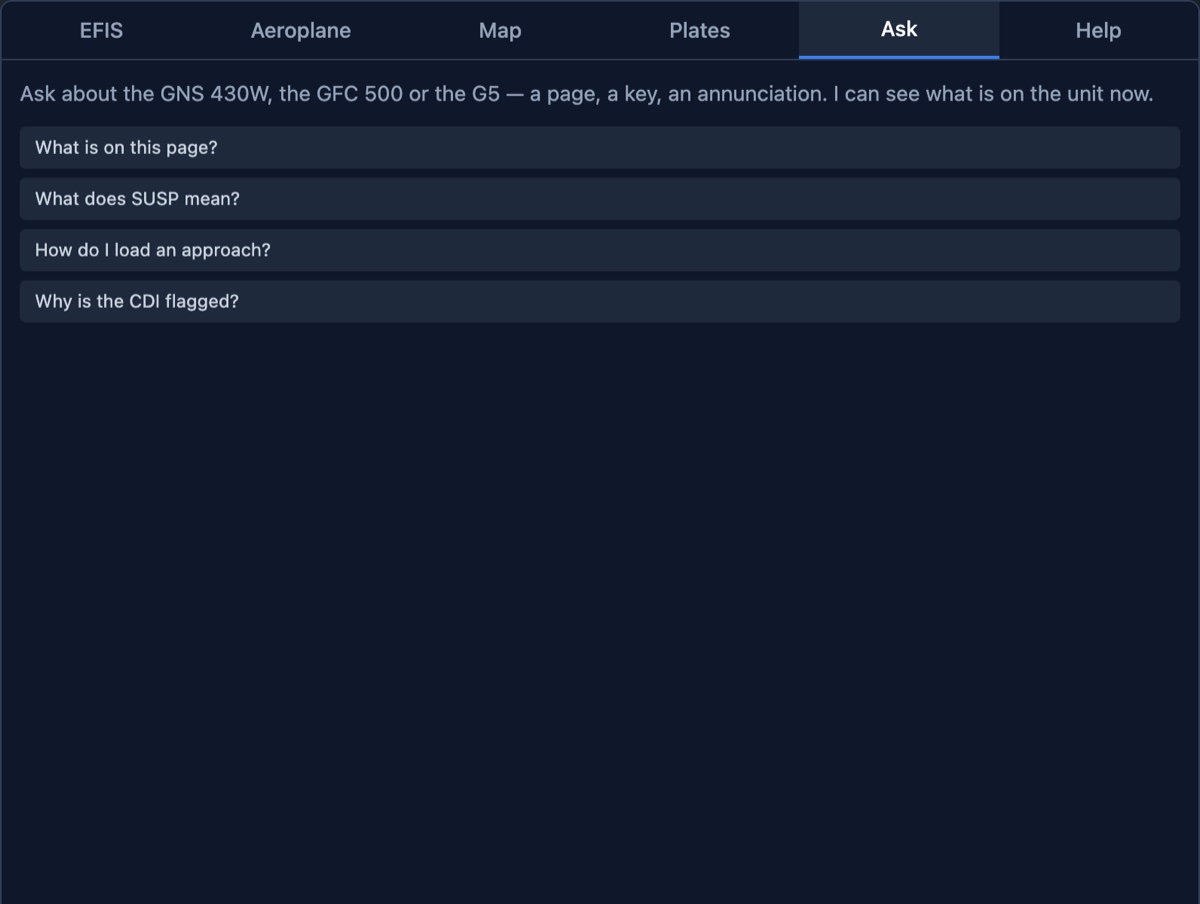This screenshot has width=1200, height=904.
Task: Ask "What is on this page?"
Action: click(x=600, y=147)
